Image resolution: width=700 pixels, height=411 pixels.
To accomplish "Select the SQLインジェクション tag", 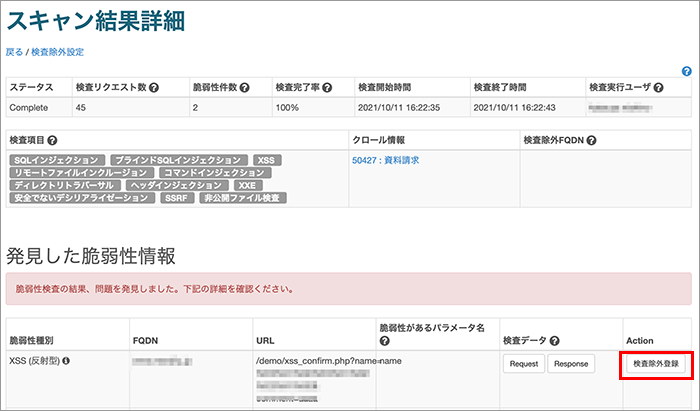I will point(57,160).
